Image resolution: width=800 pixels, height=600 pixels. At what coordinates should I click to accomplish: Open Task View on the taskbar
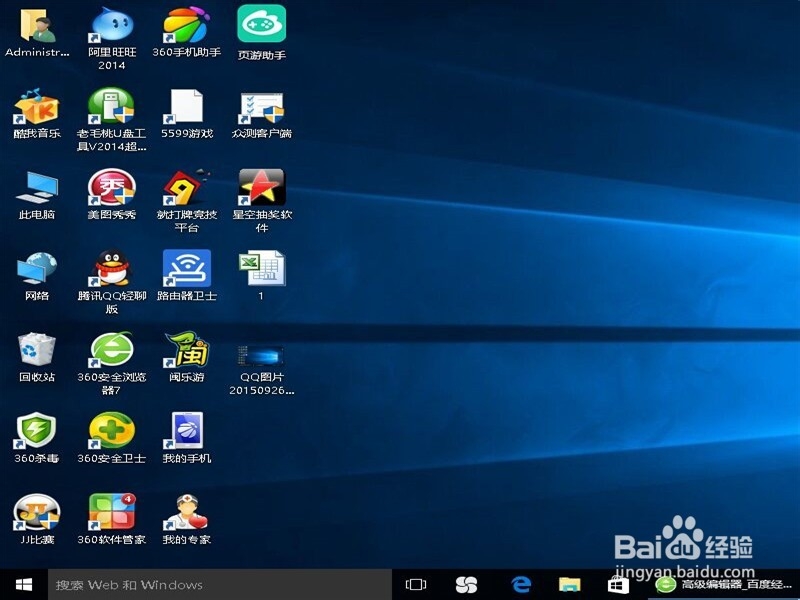pos(416,585)
